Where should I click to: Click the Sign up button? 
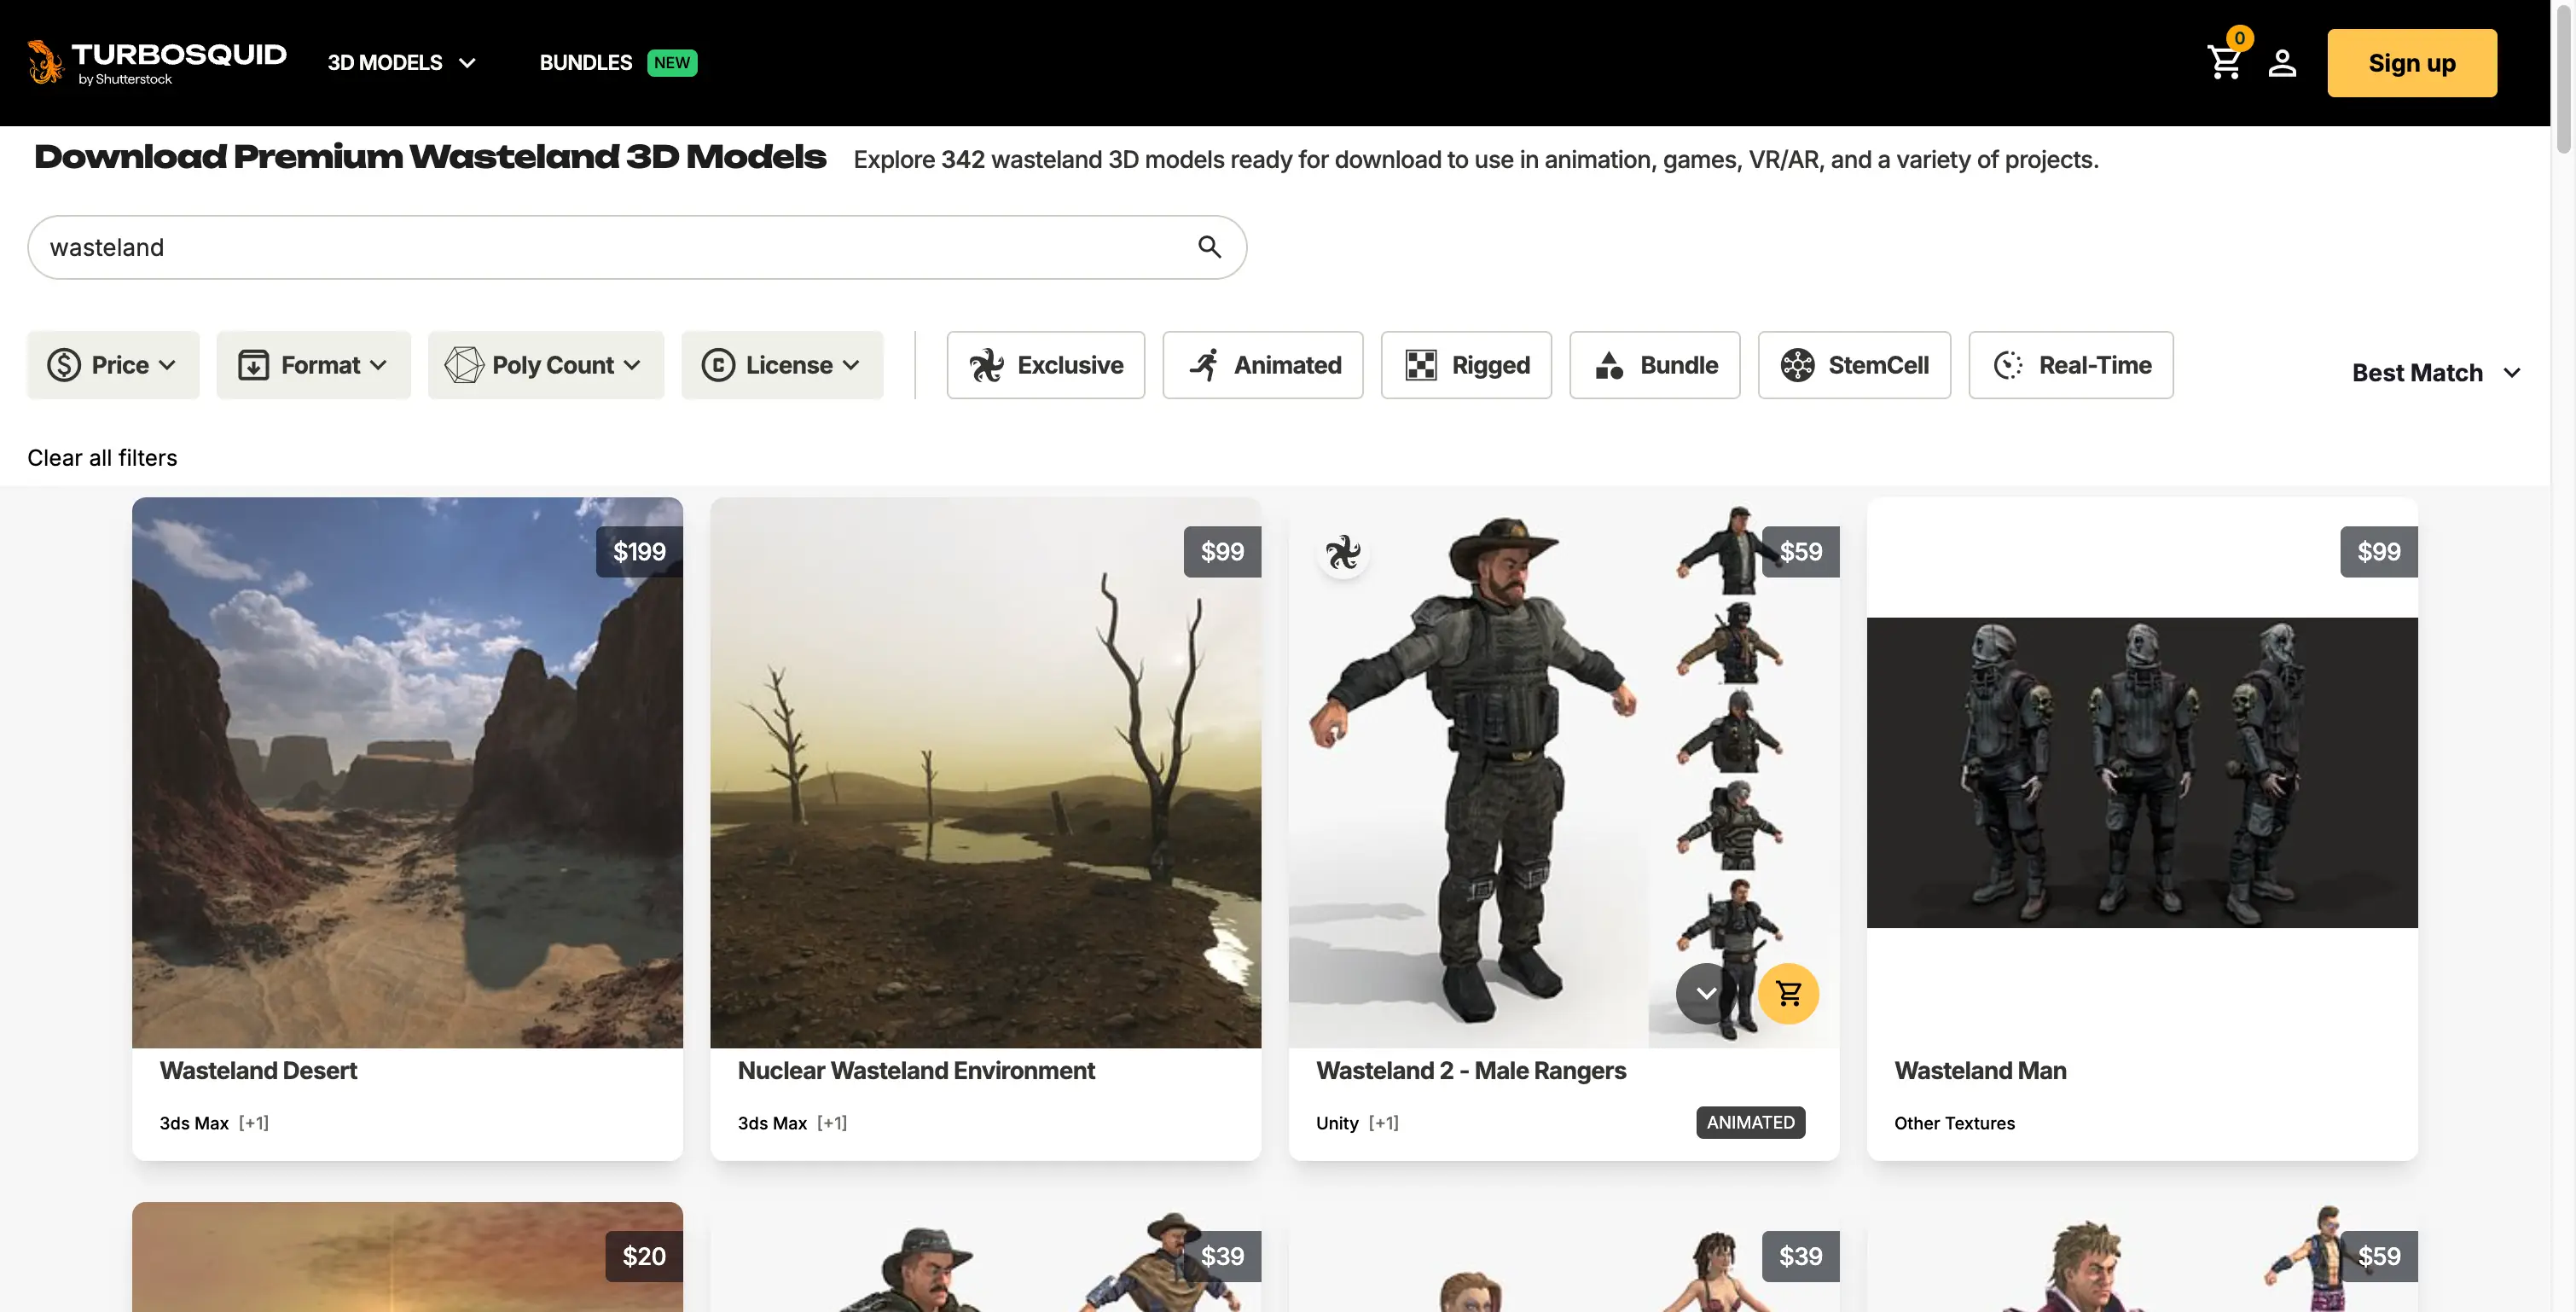tap(2411, 63)
